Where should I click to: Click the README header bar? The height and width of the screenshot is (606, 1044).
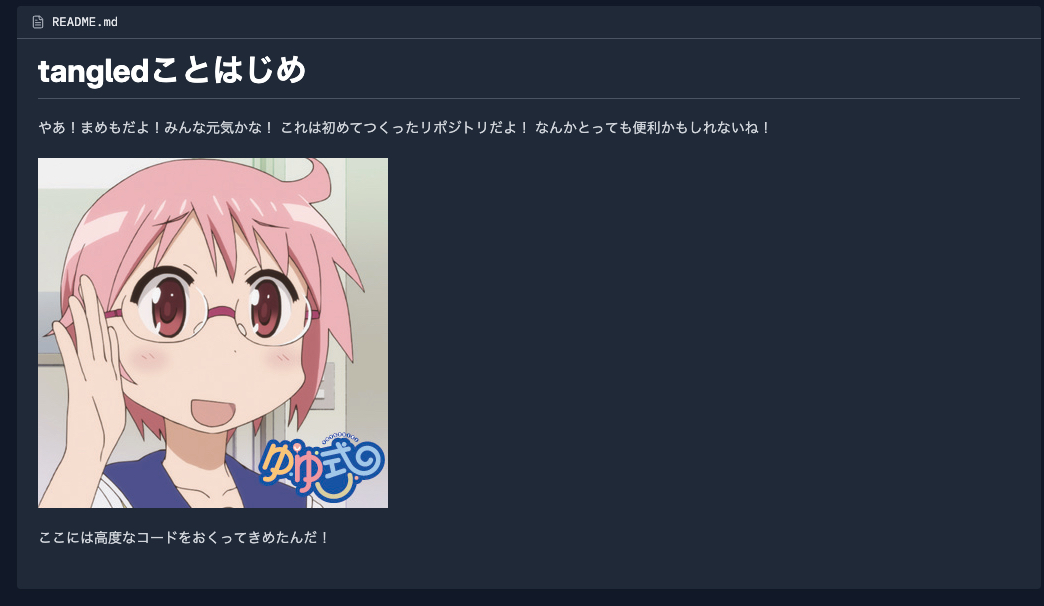[x=529, y=22]
